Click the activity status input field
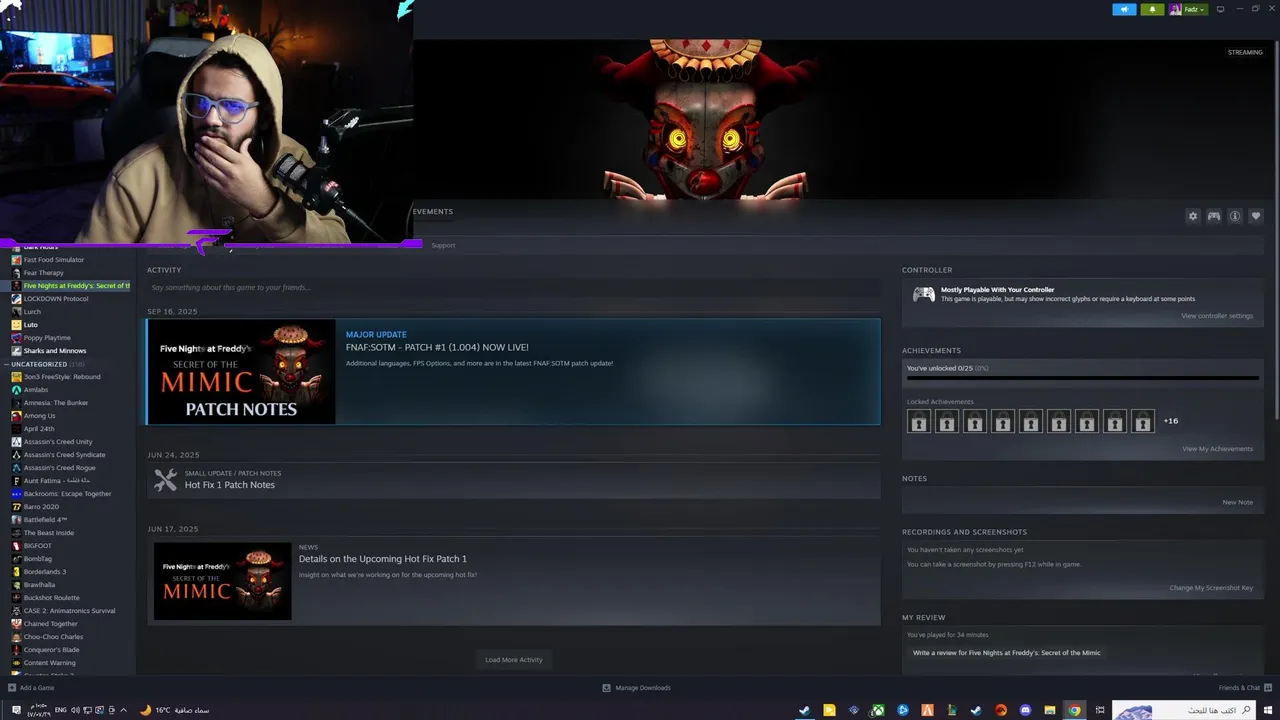 512,288
